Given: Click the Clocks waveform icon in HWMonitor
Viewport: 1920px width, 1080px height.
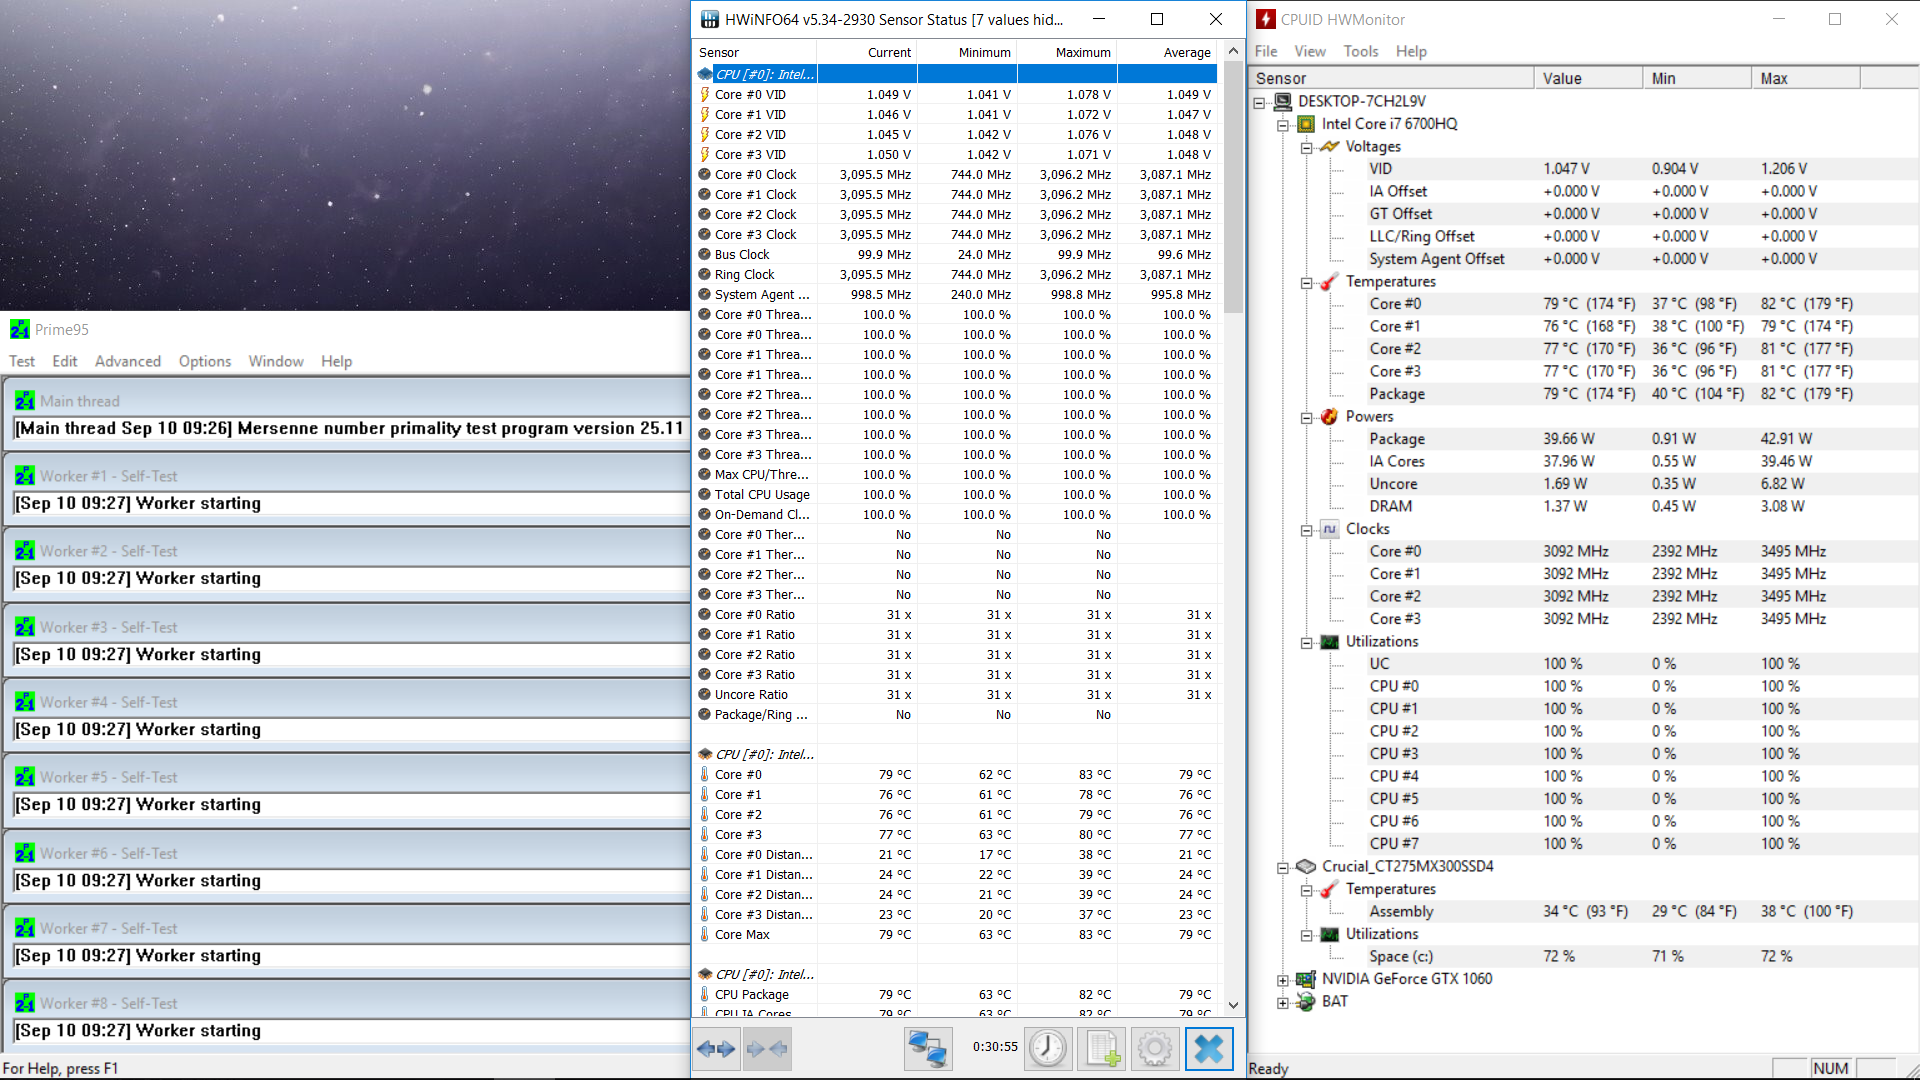Looking at the screenshot, I should (x=1329, y=529).
